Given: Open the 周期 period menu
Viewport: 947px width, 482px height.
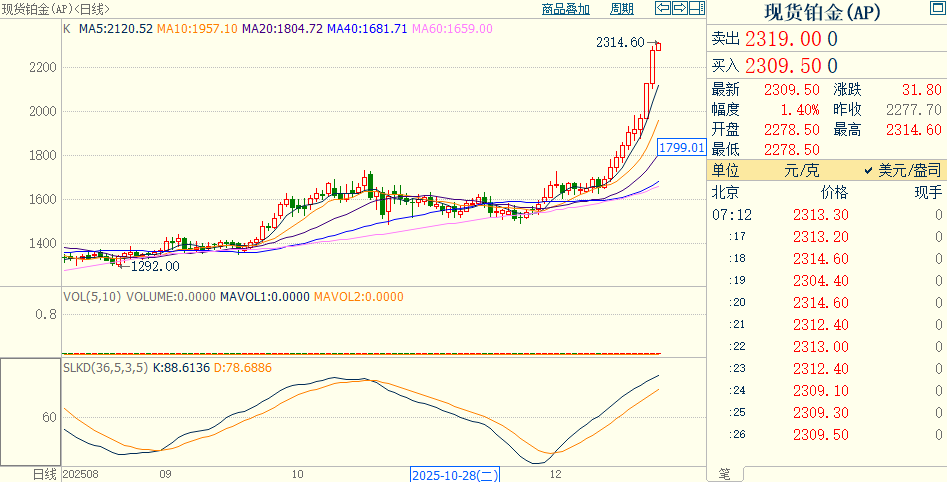Looking at the screenshot, I should click(x=621, y=9).
